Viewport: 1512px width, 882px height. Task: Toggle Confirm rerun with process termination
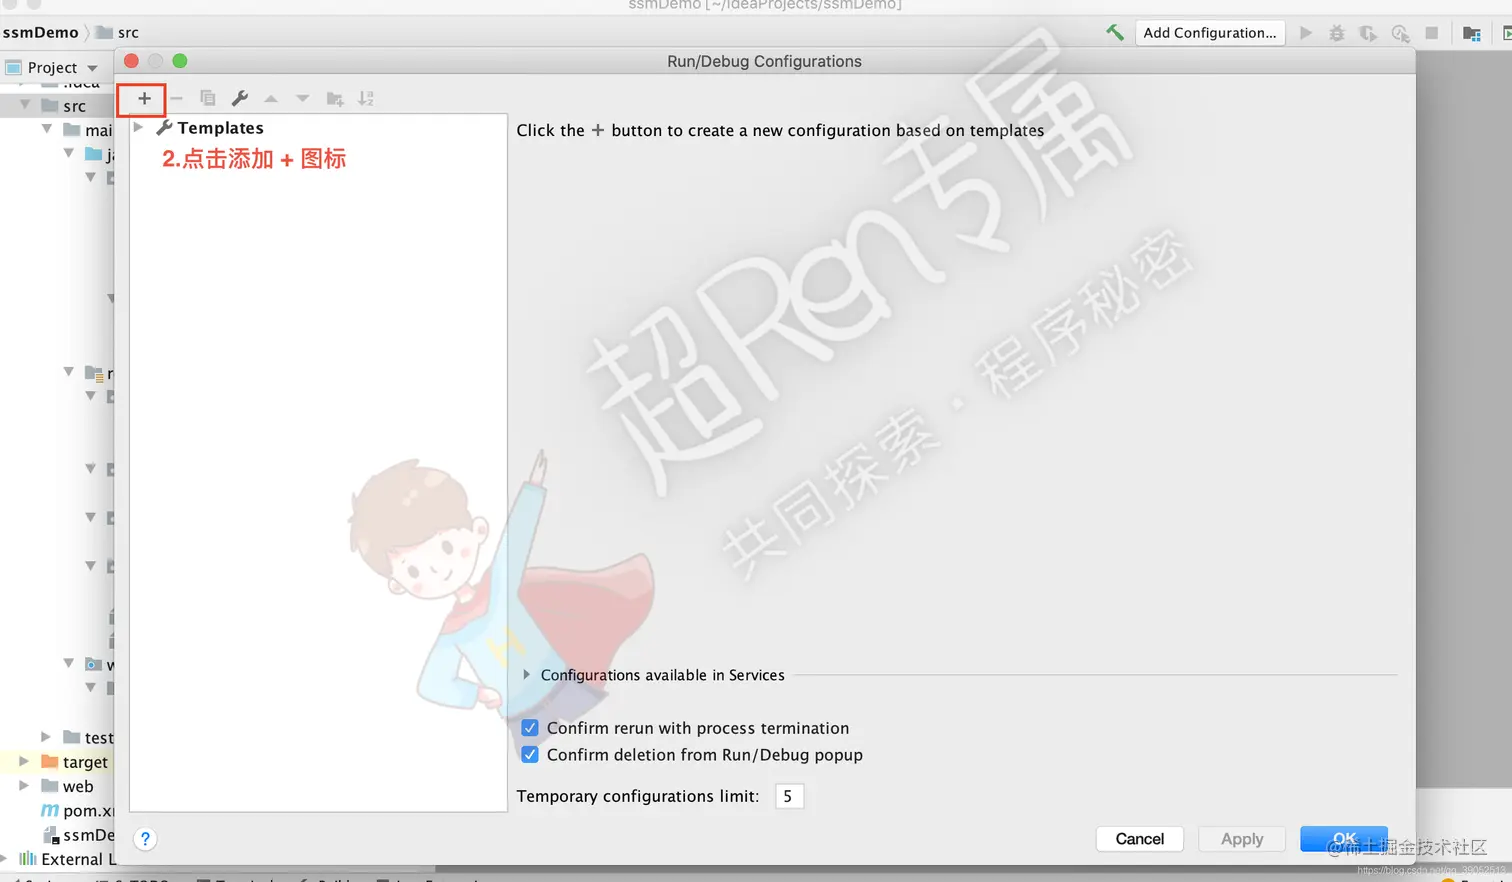[x=530, y=728]
